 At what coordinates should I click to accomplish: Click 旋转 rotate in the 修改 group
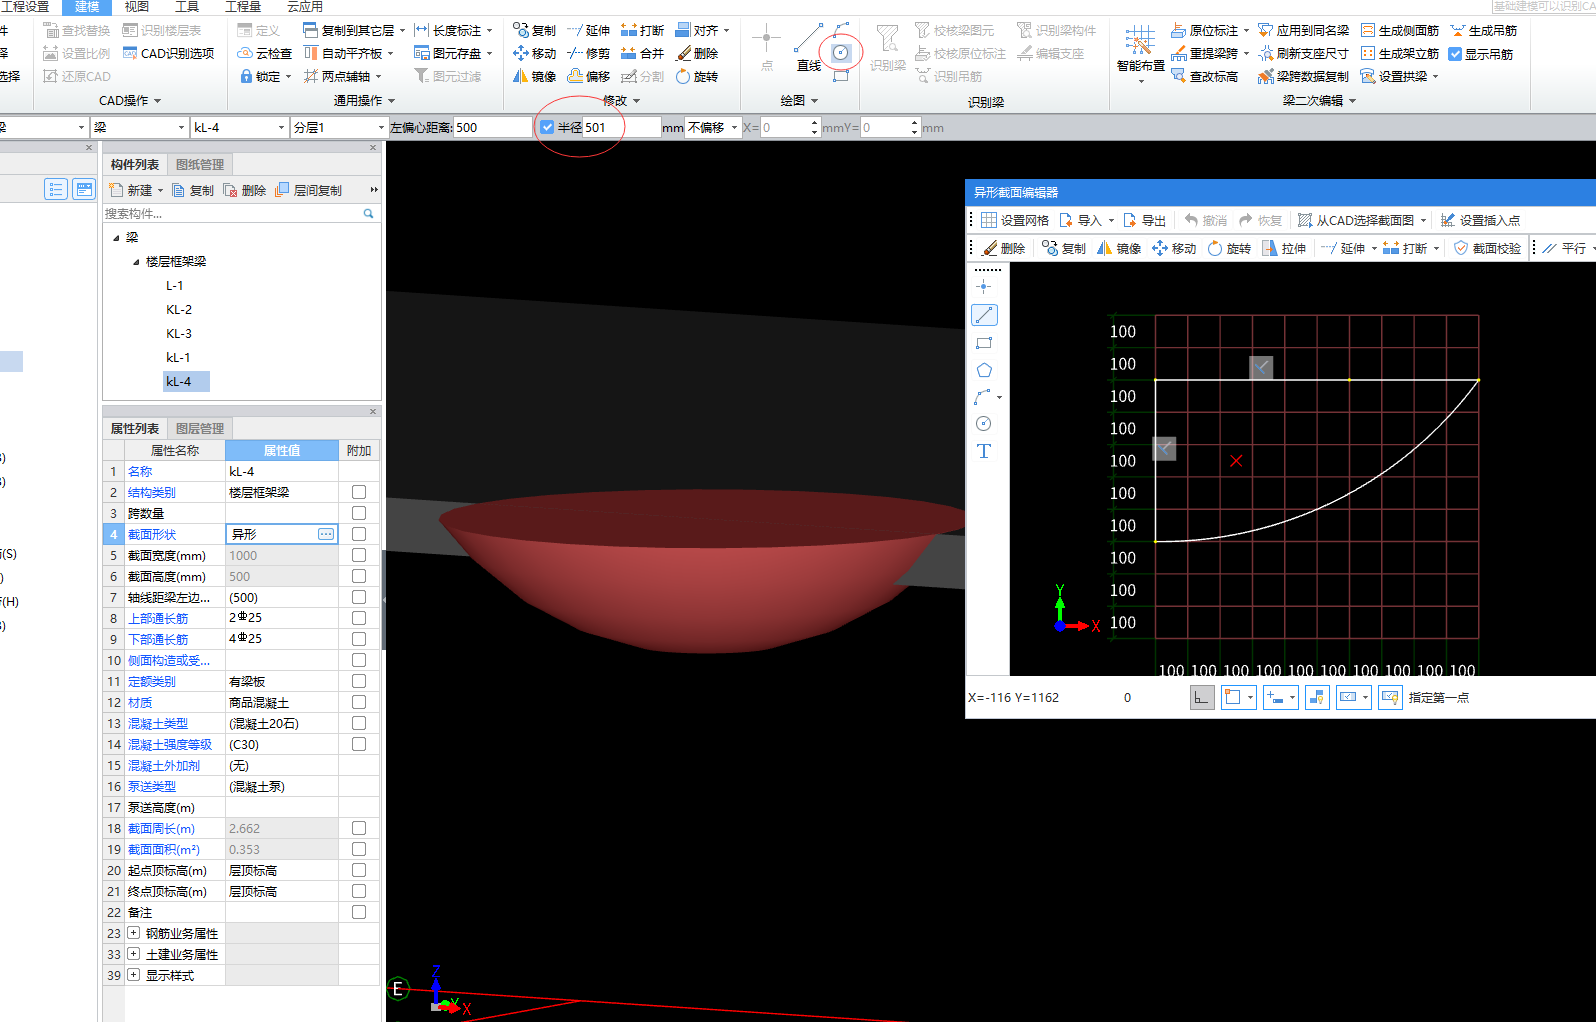pos(696,76)
